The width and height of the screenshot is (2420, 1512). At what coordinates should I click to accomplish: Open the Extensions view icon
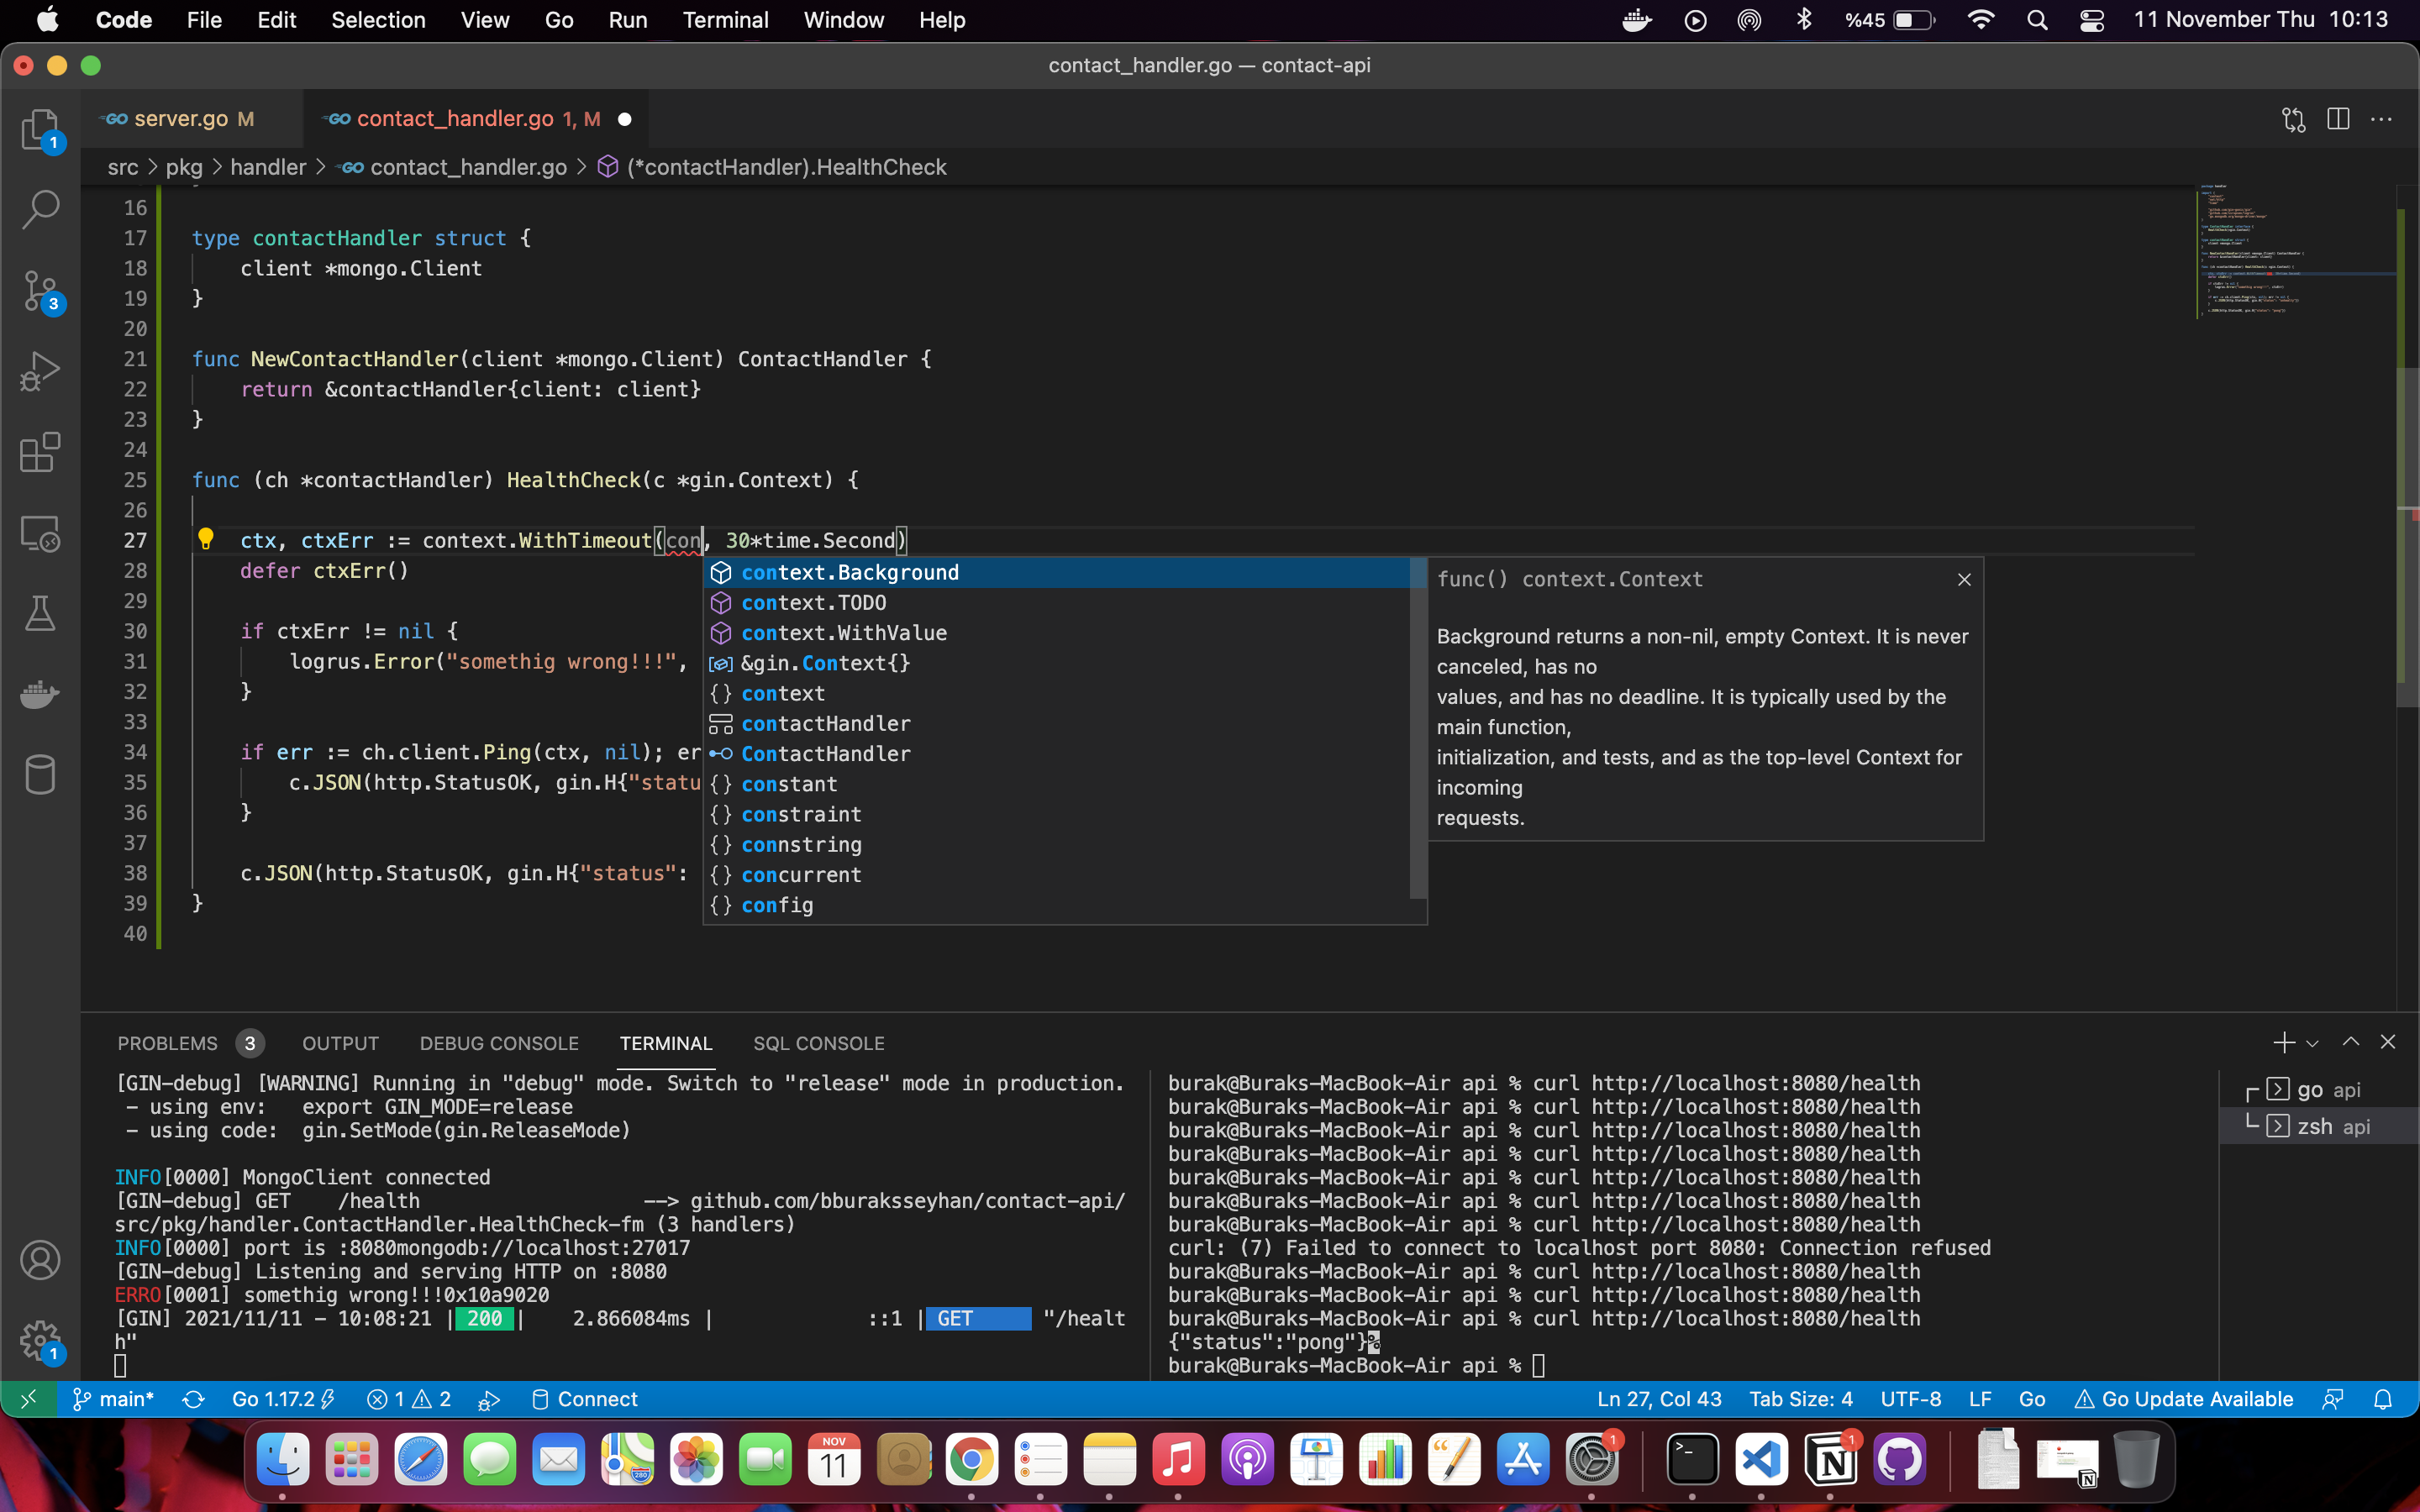[40, 452]
